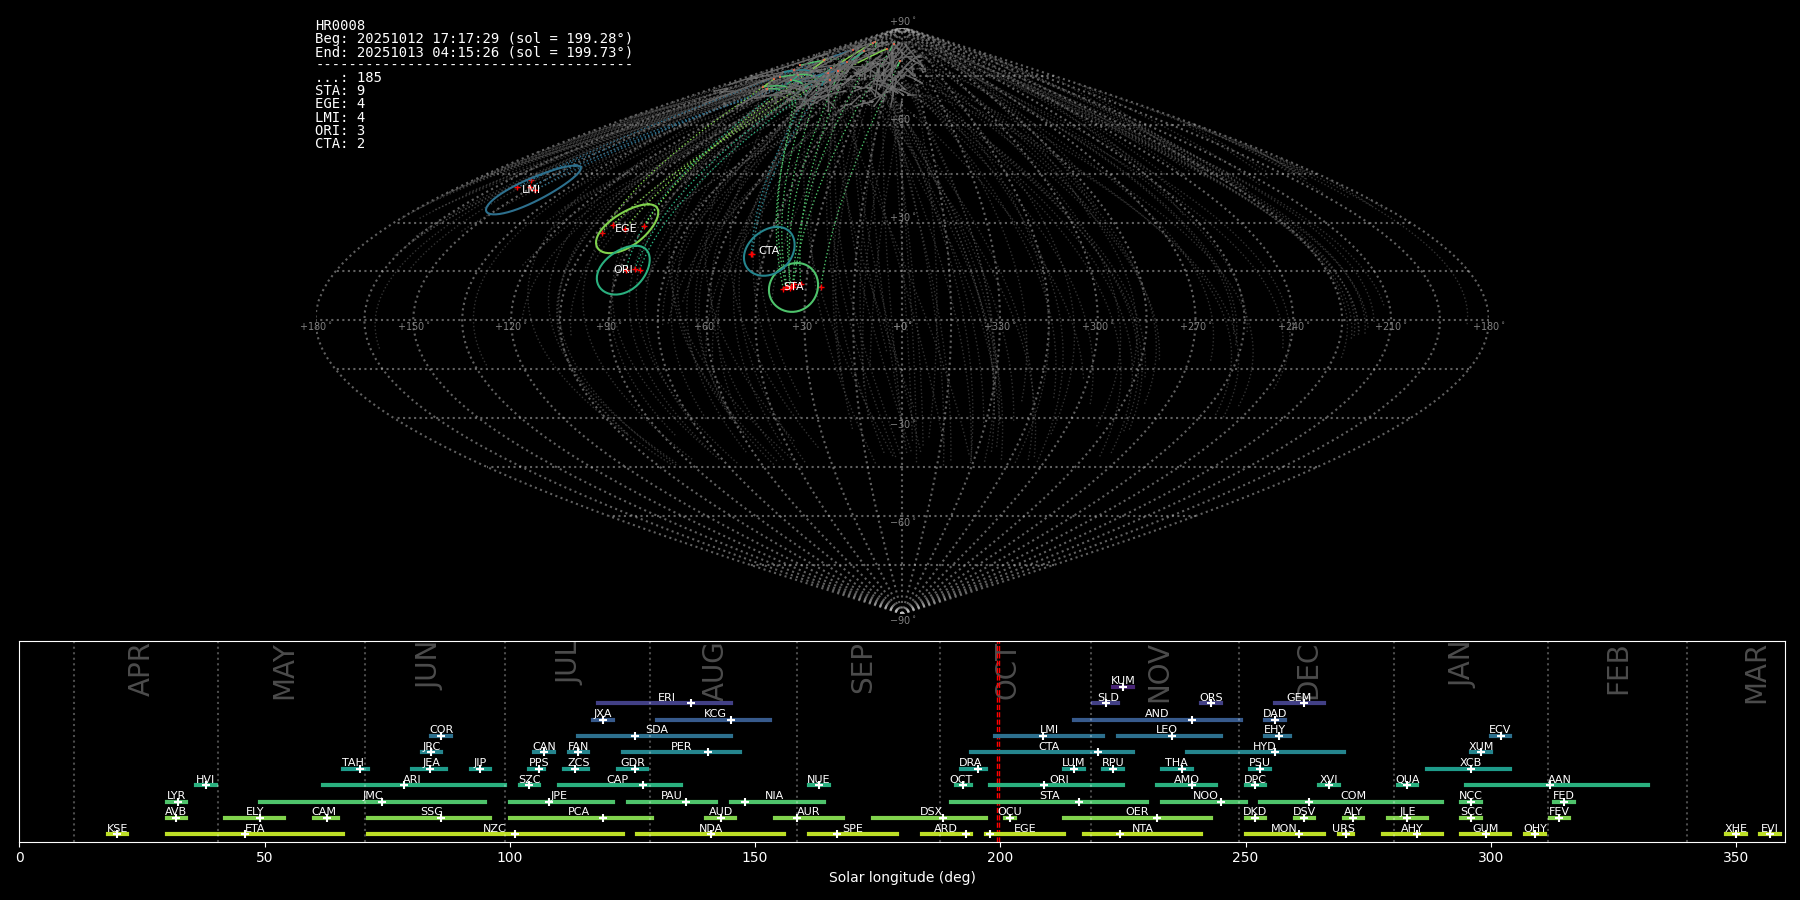This screenshot has width=1800, height=900.
Task: Click the KSE shower peak marker
Action: (117, 834)
